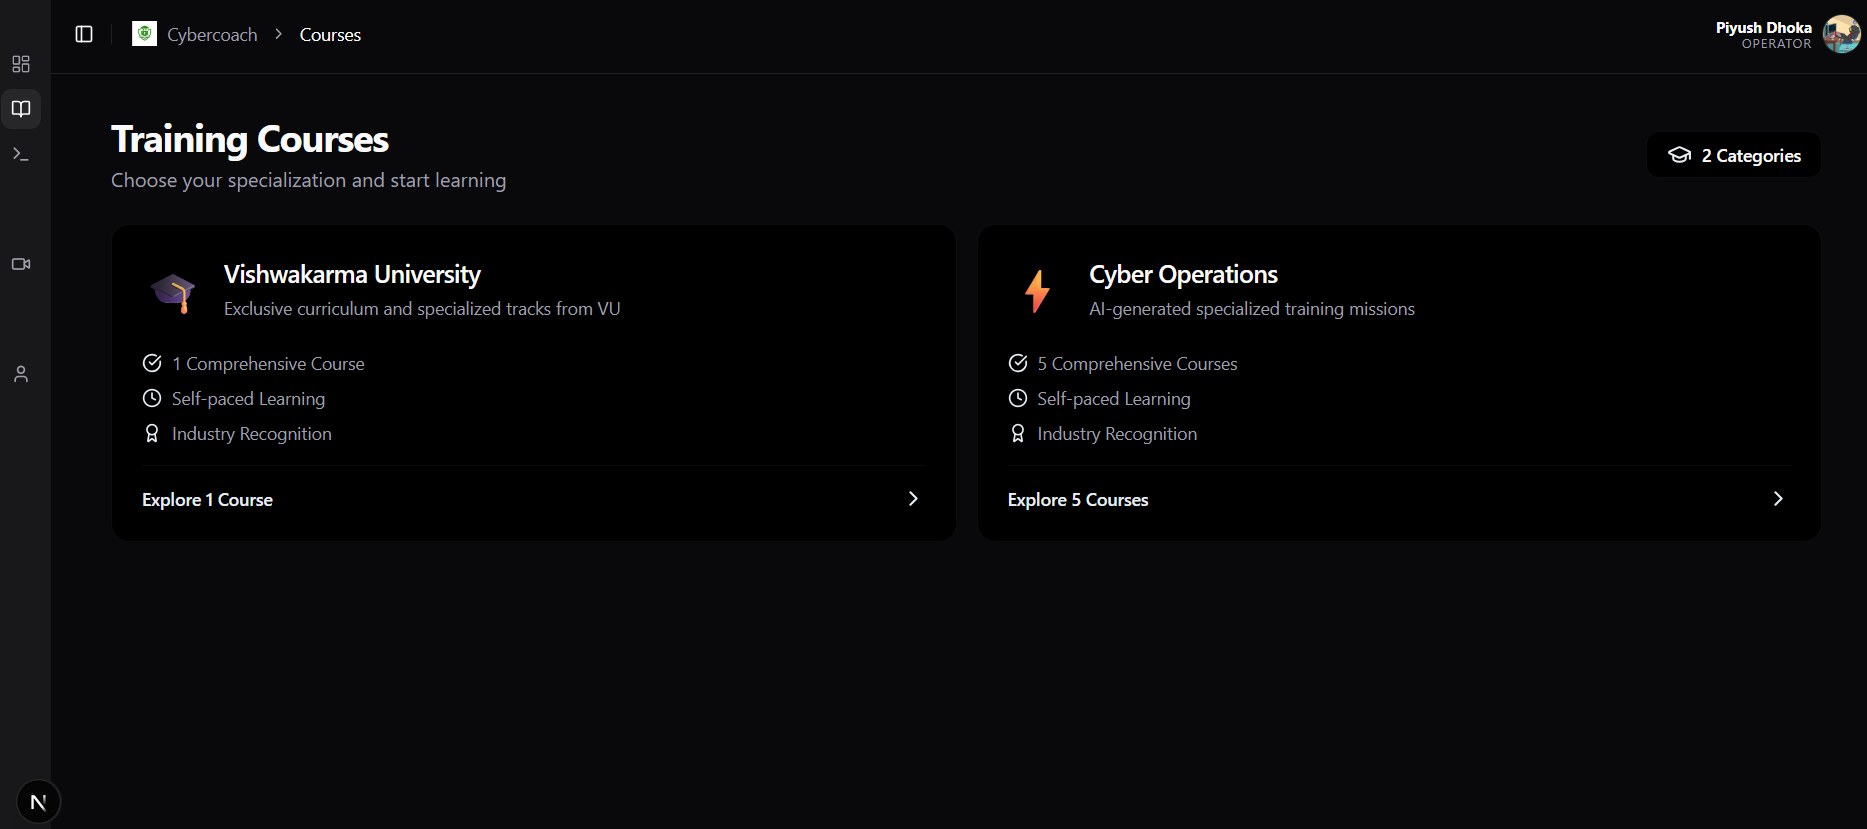Click the breadcrumb chevron separator after Cybercoach
The height and width of the screenshot is (829, 1867).
(x=279, y=34)
